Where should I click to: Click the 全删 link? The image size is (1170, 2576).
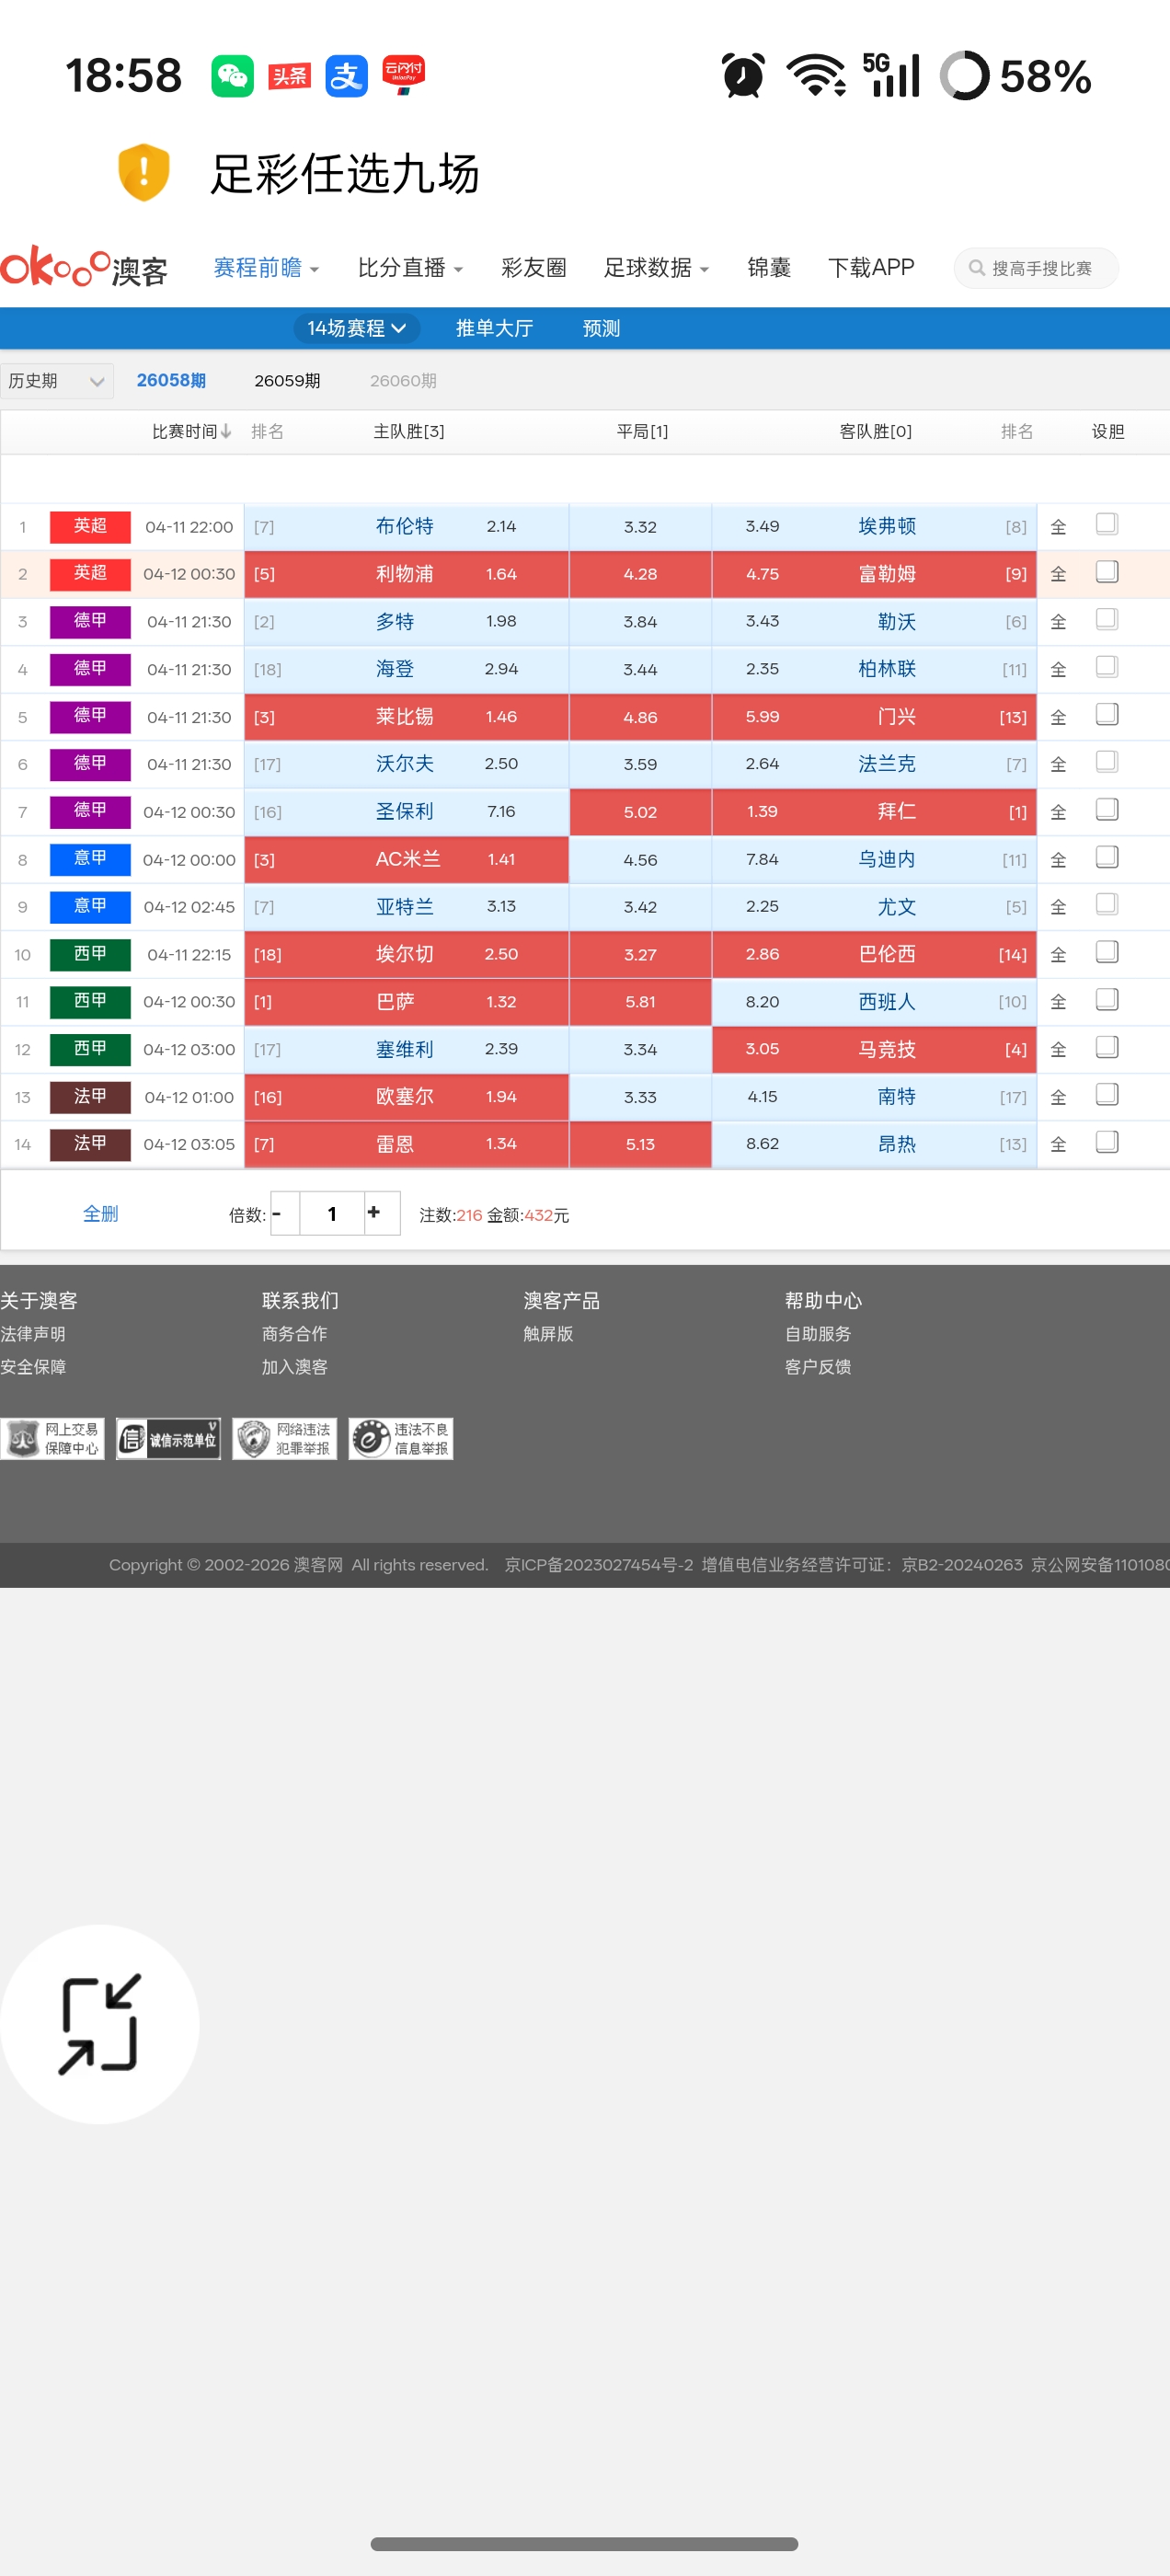[100, 1213]
